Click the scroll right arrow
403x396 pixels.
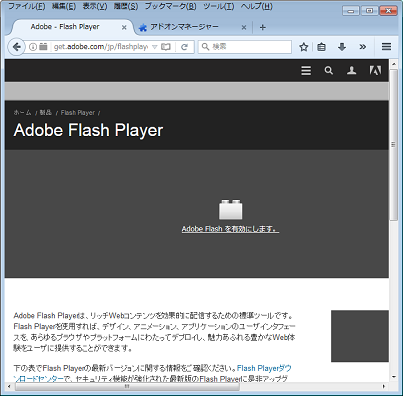tap(384, 387)
